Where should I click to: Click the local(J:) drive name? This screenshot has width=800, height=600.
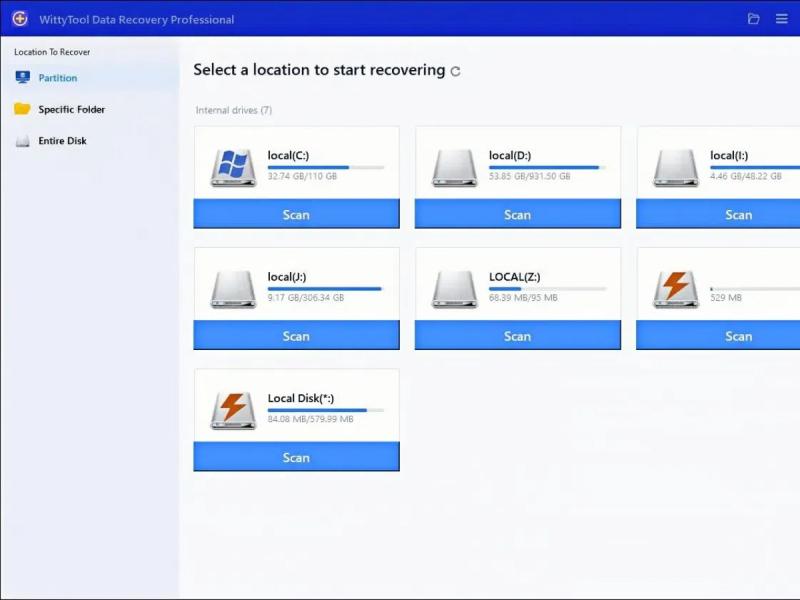pyautogui.click(x=287, y=277)
